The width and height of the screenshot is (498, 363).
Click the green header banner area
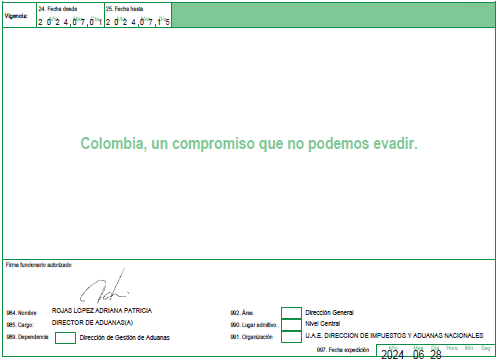pos(333,15)
